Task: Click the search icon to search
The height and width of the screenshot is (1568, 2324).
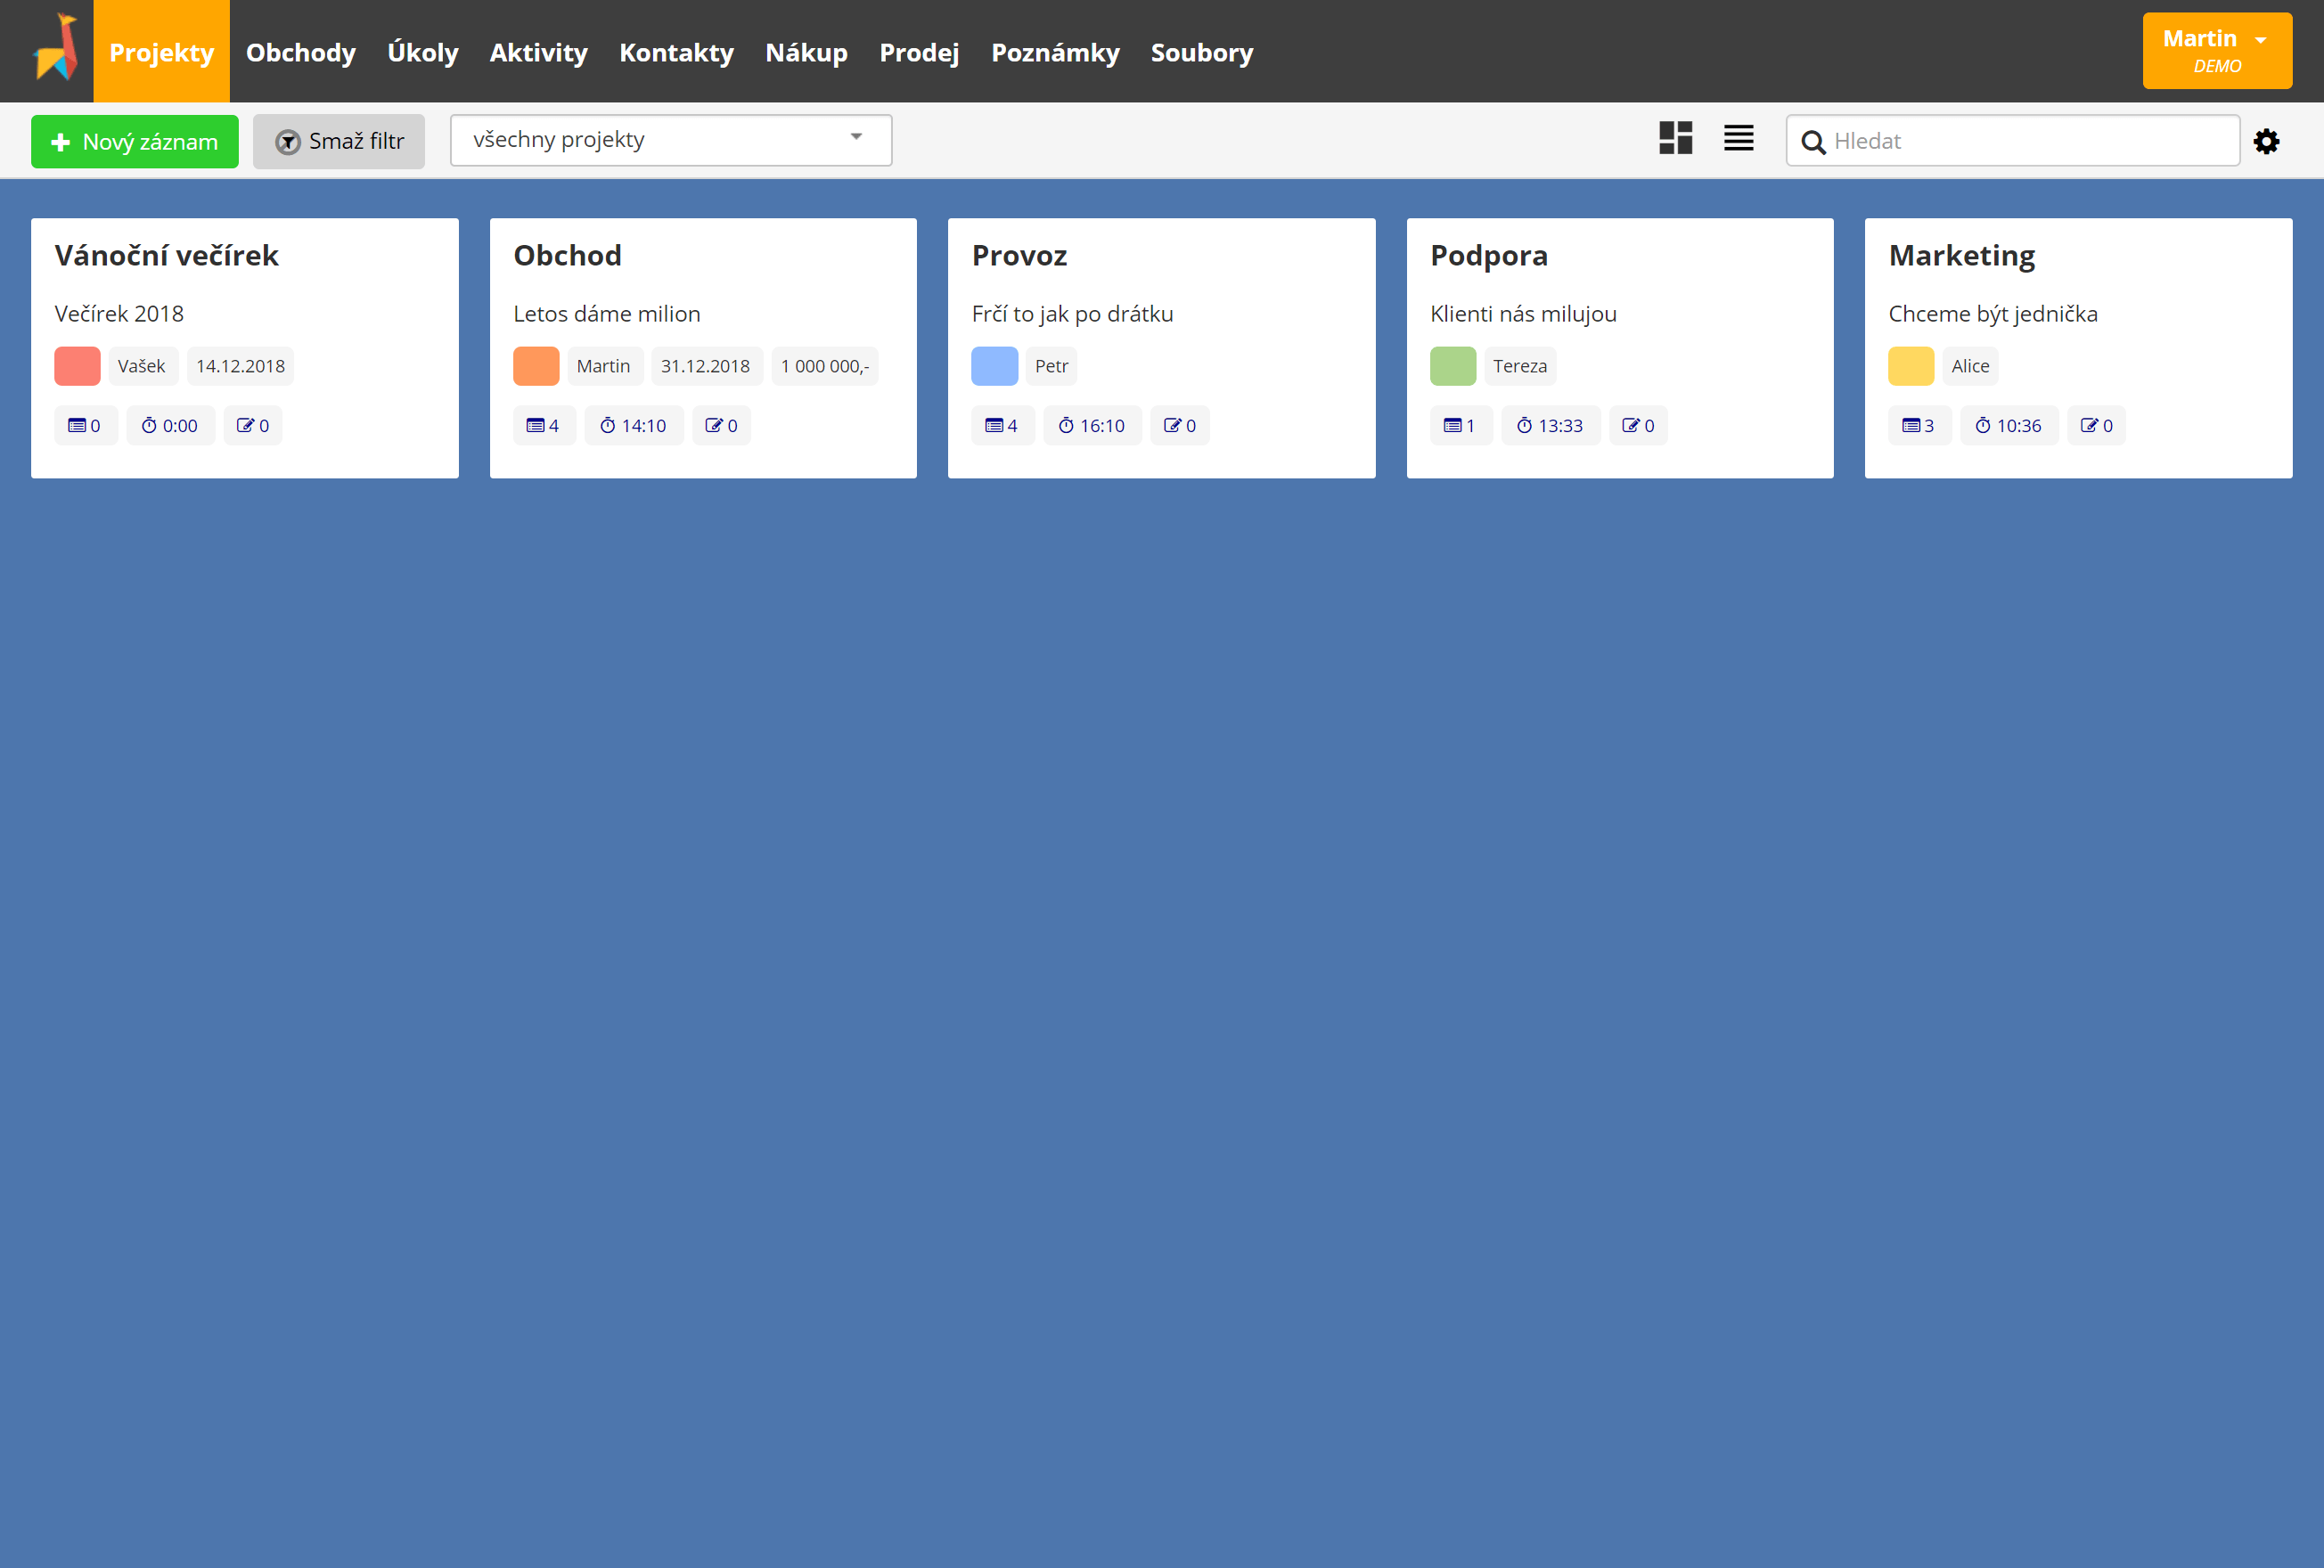Action: coord(1815,140)
